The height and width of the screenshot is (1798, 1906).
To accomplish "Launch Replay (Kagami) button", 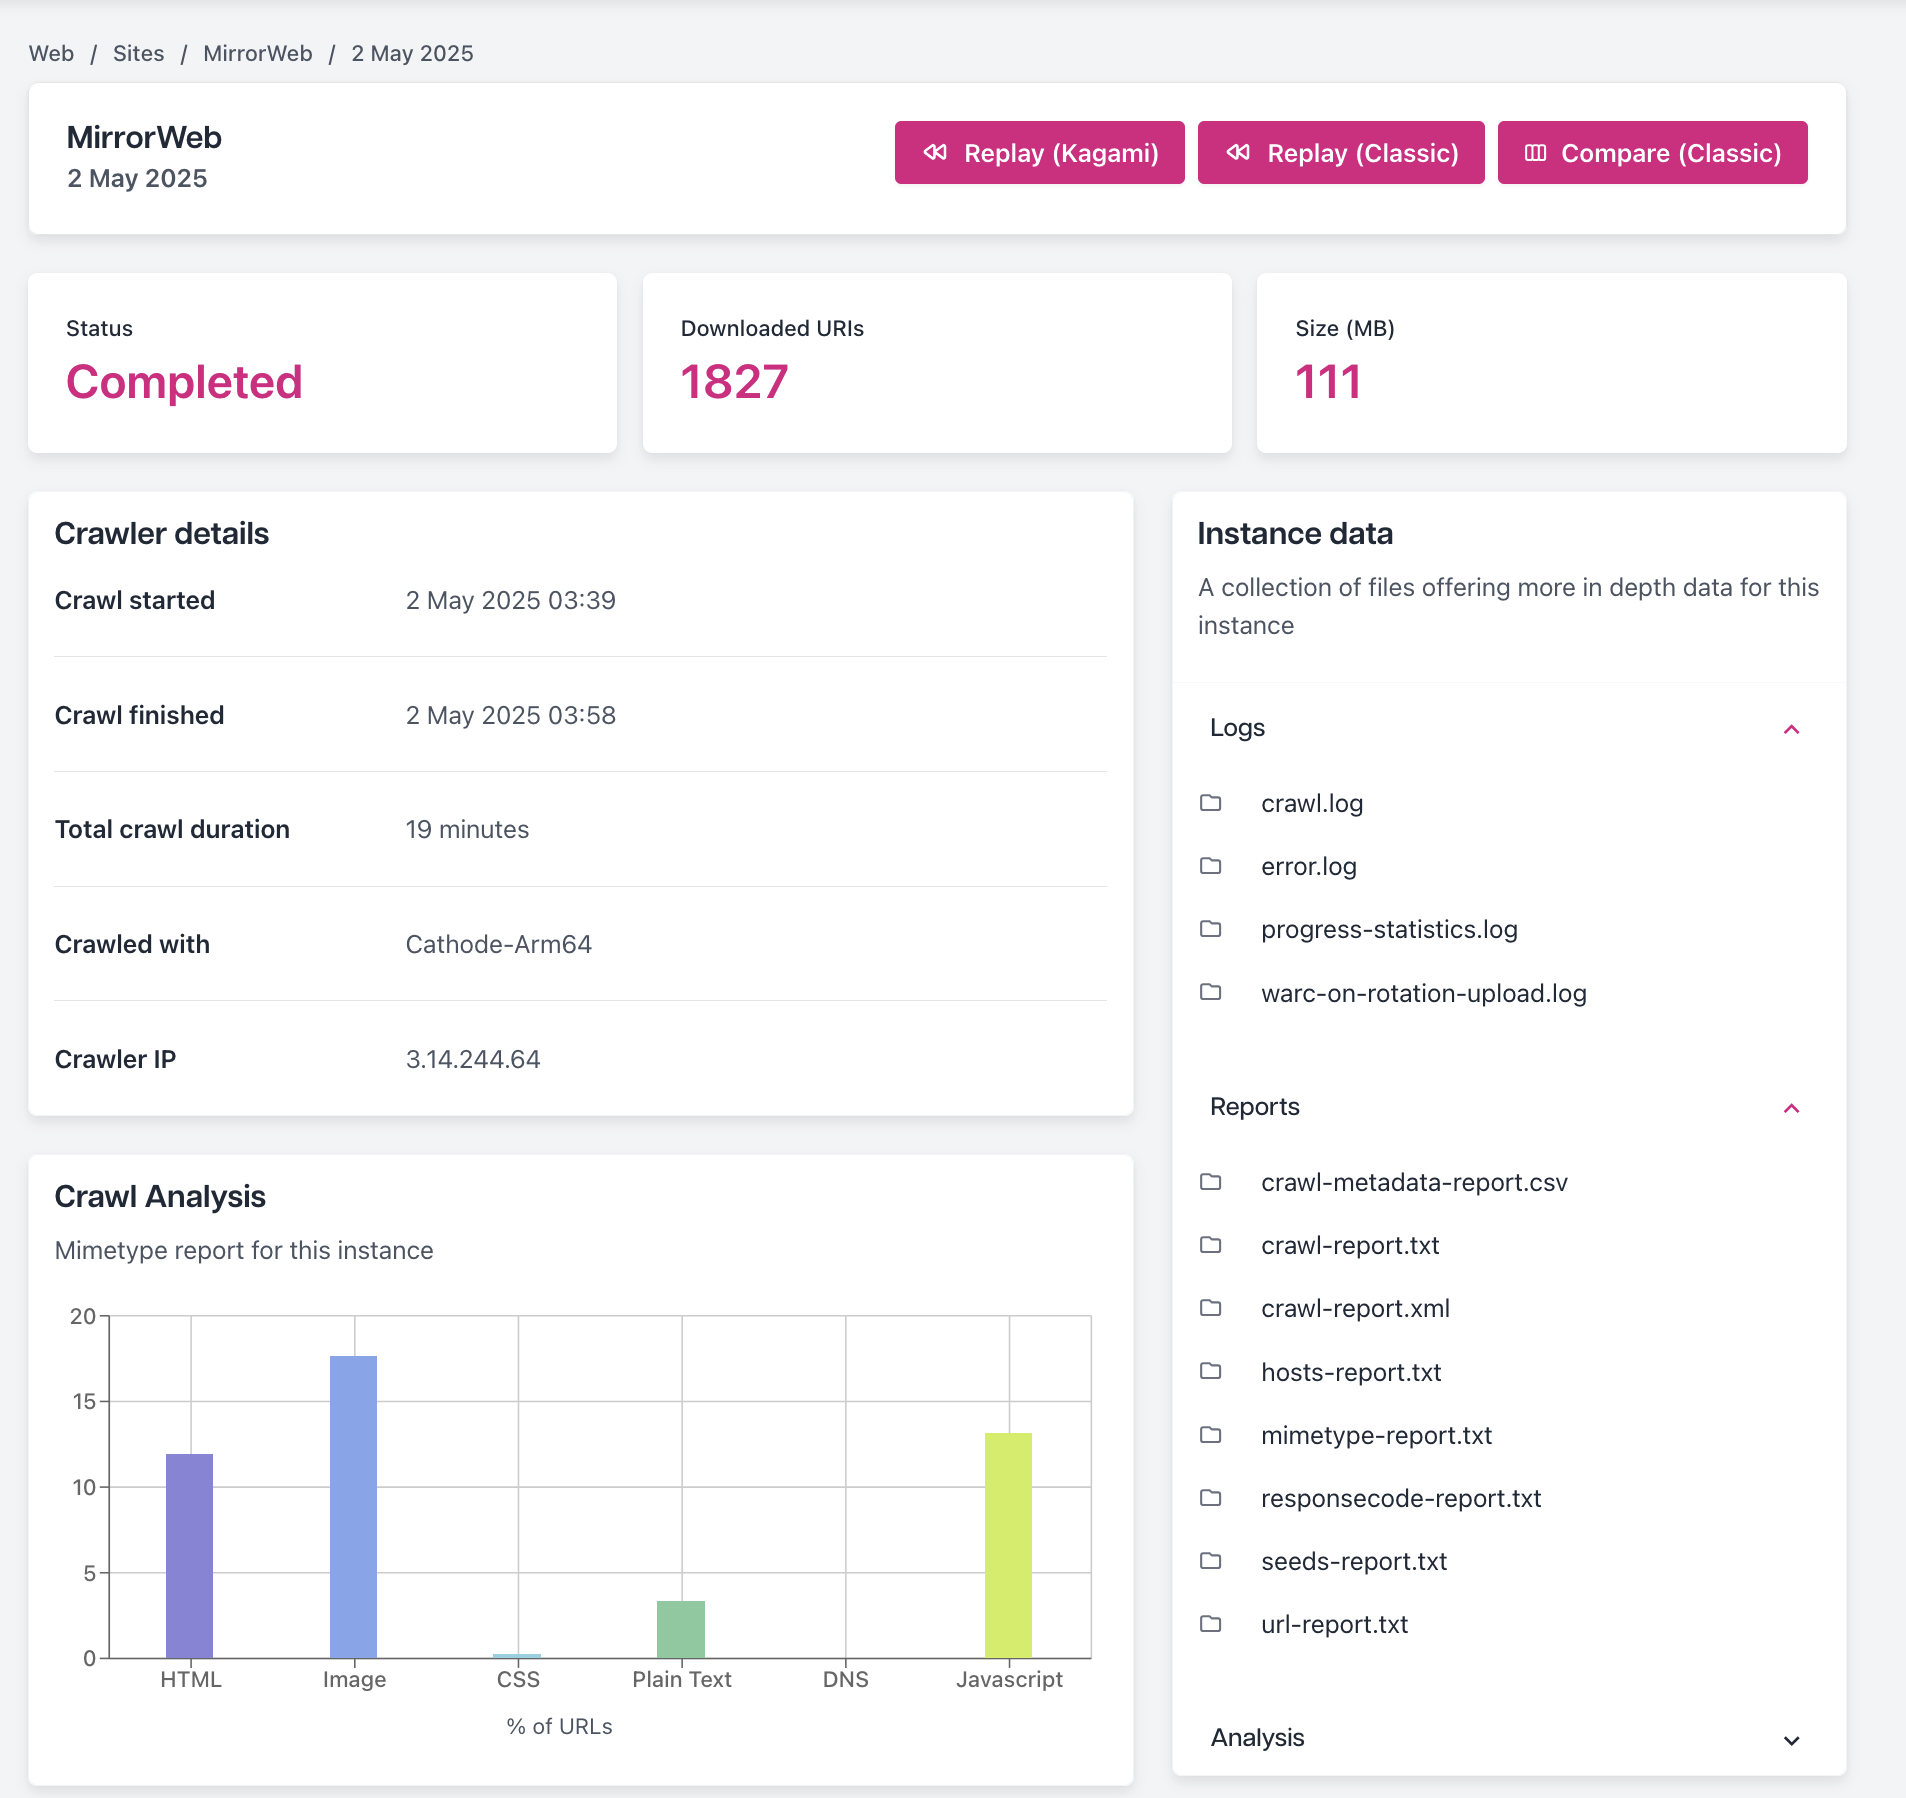I will tap(1039, 153).
